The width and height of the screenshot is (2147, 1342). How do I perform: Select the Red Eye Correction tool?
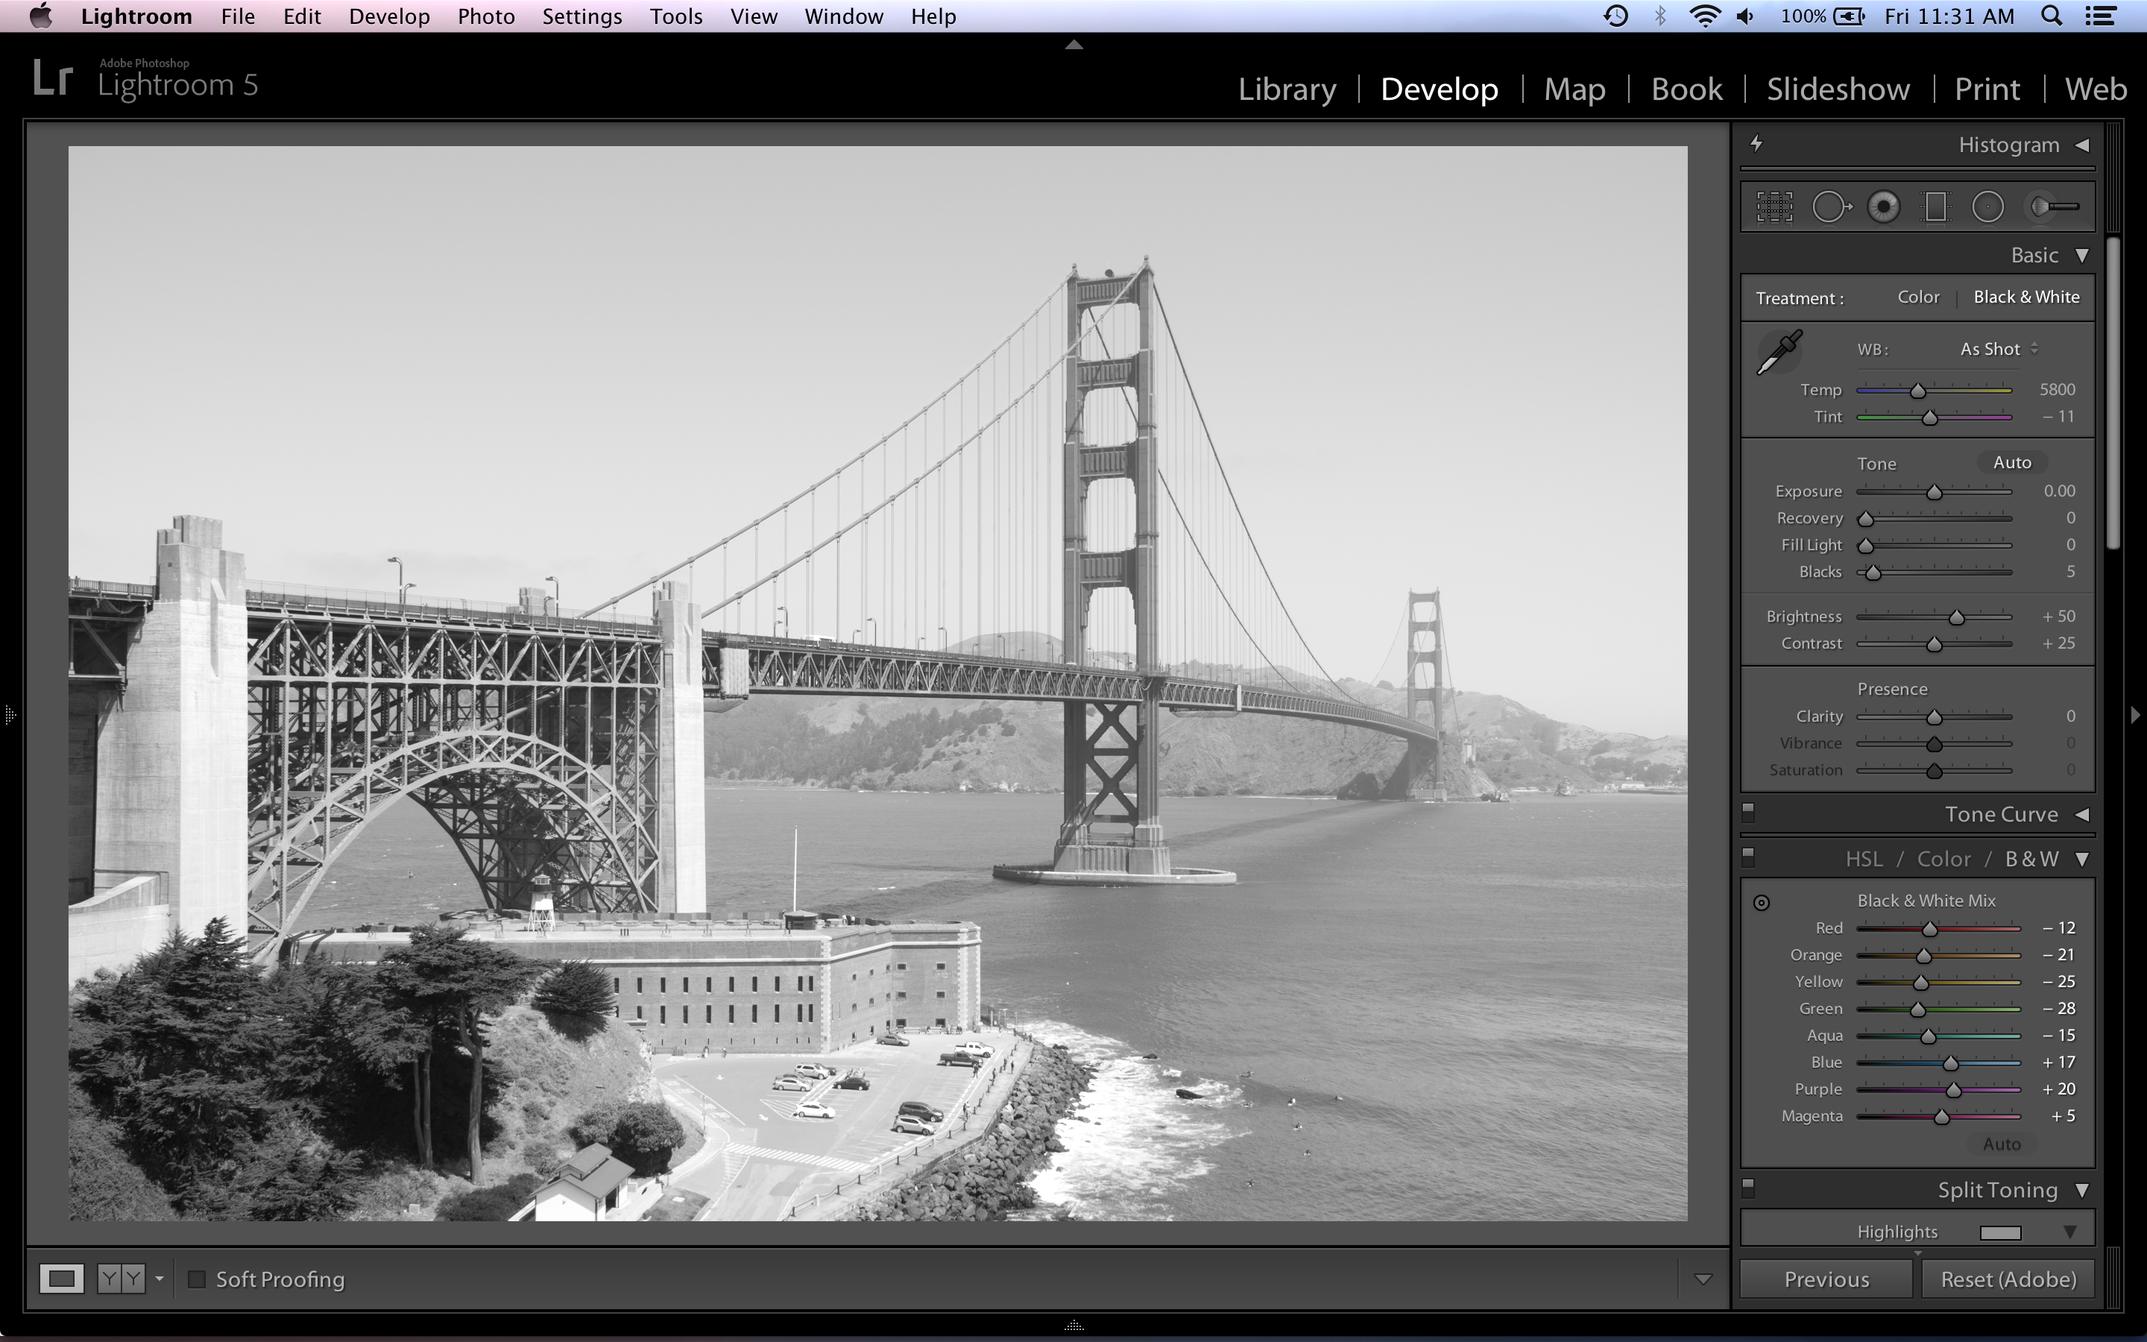(1884, 207)
